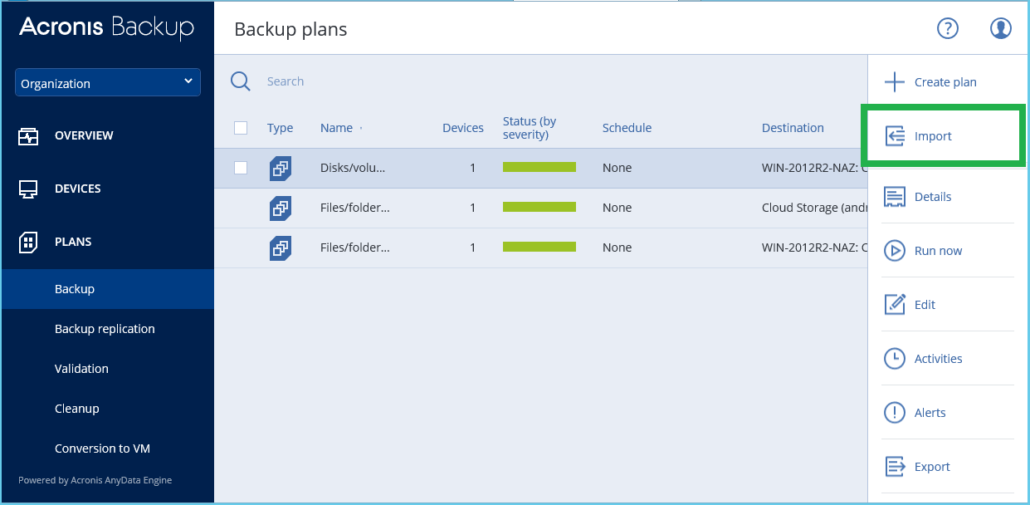Open Activities clock icon
Viewport: 1030px width, 505px height.
click(x=895, y=359)
